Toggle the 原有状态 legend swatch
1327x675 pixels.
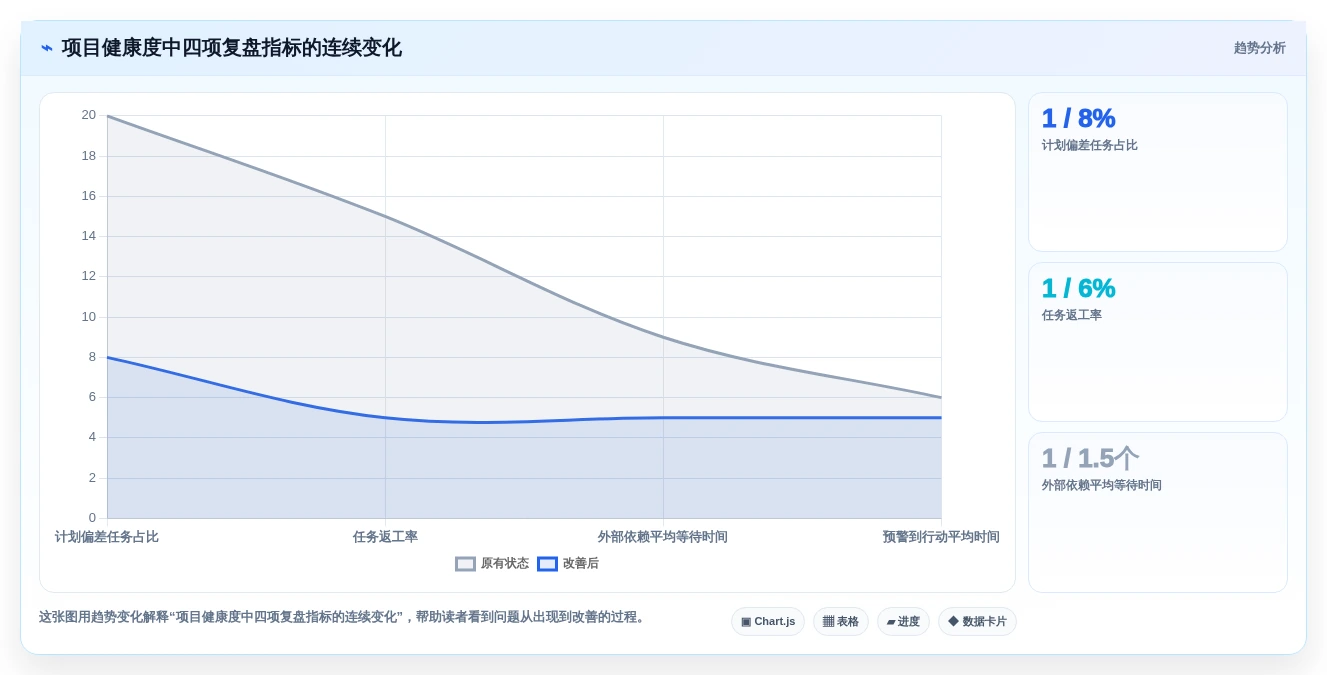(465, 564)
